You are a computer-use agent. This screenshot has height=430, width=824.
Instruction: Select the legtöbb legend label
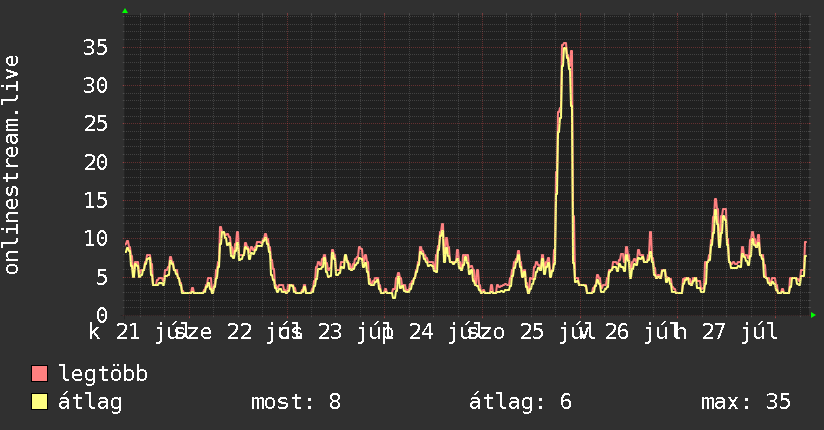point(103,374)
